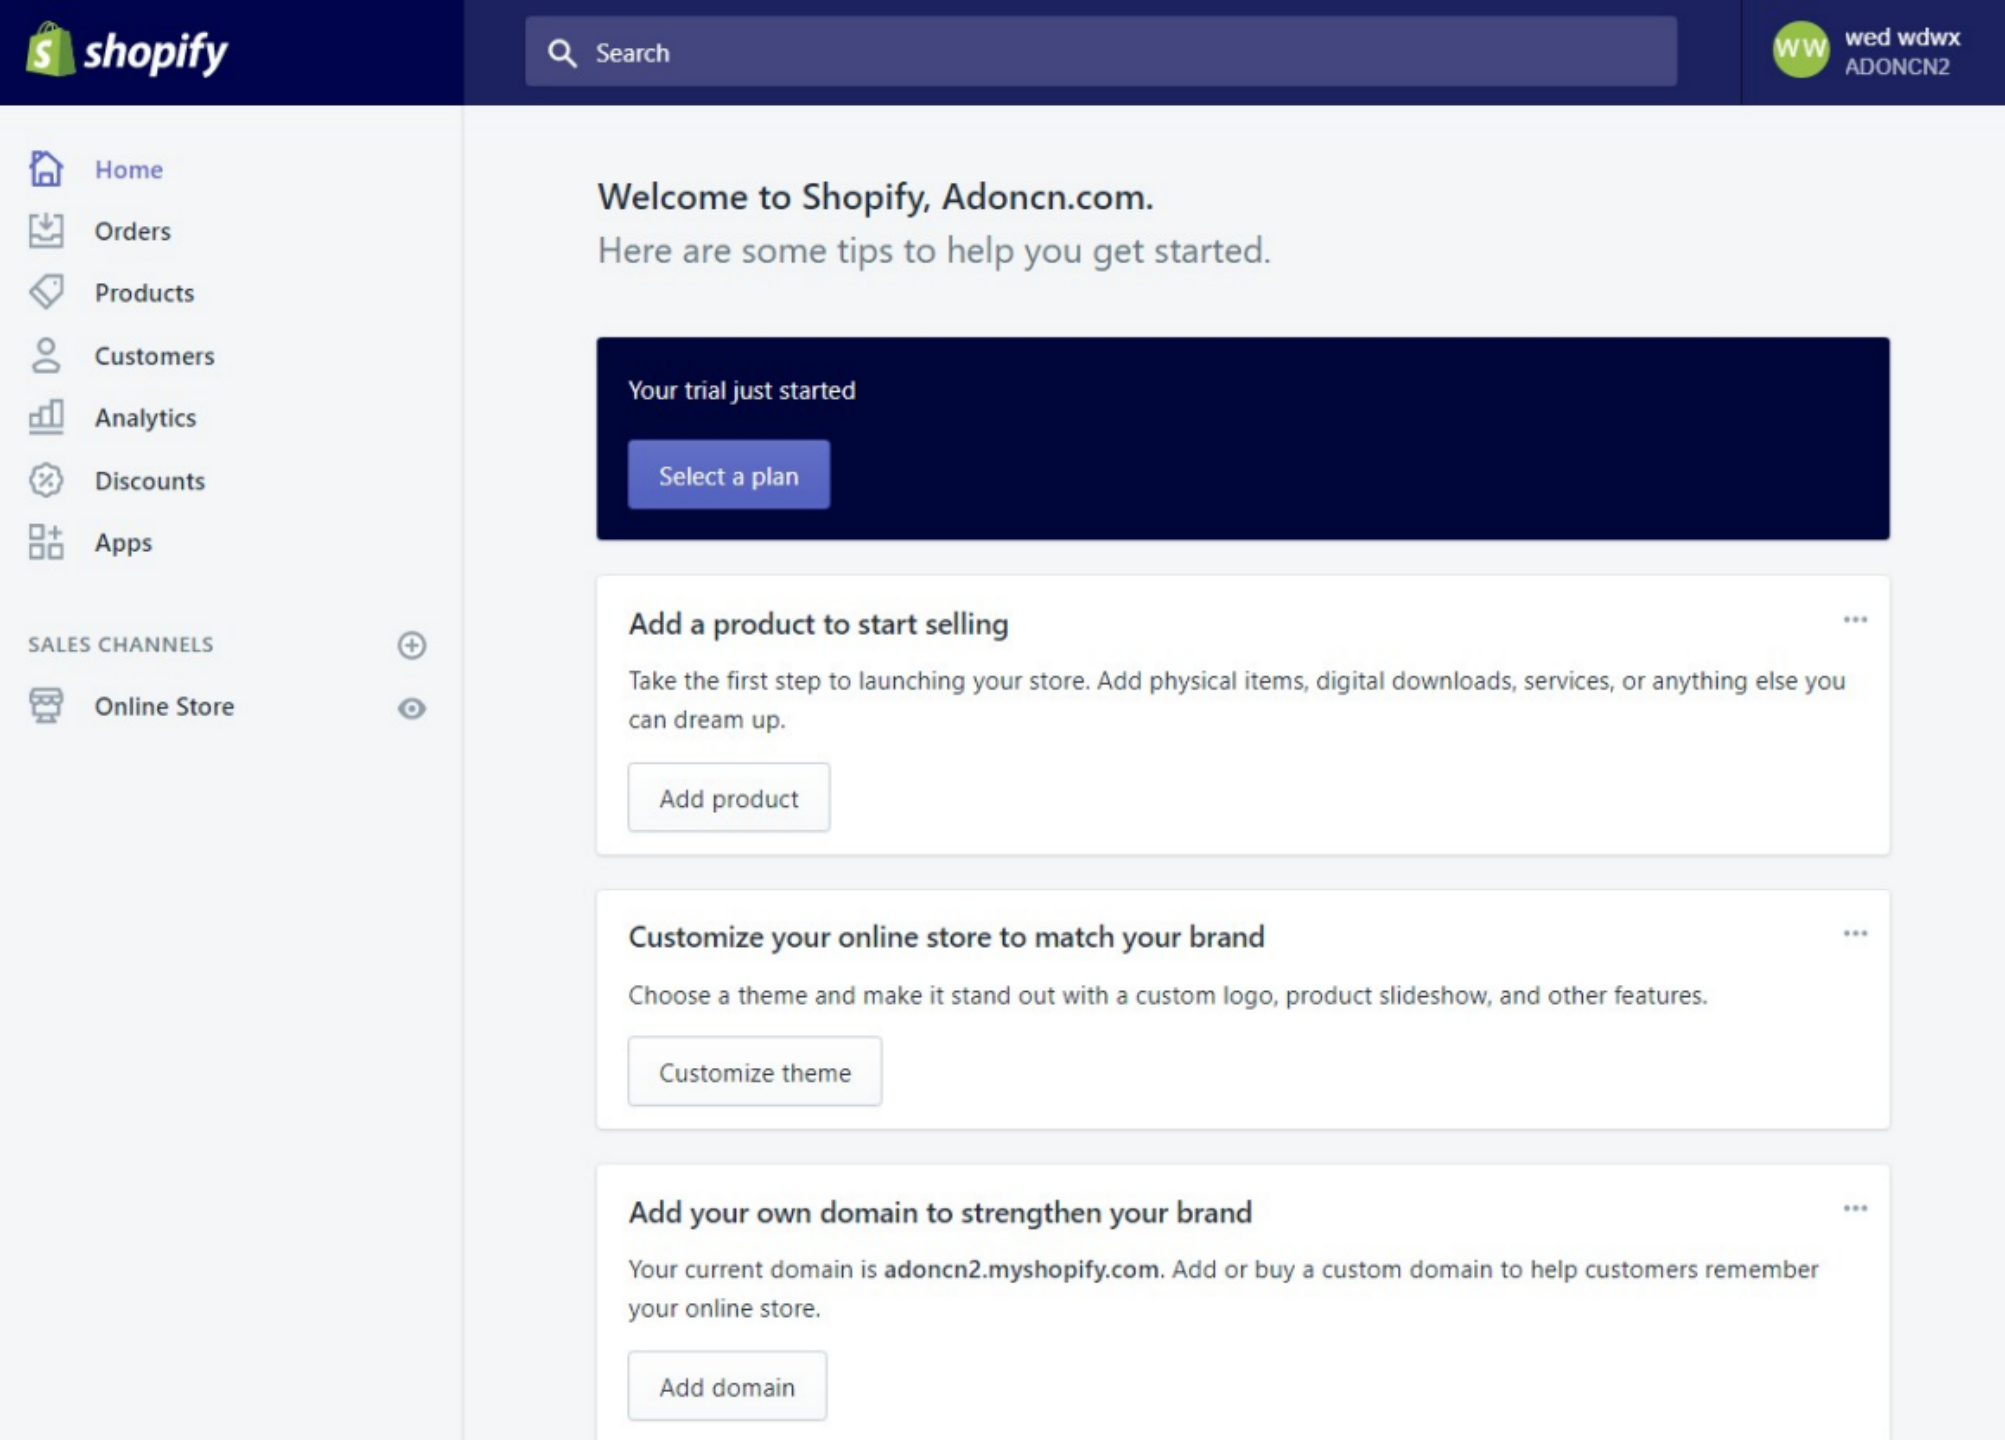2005x1440 pixels.
Task: Focus the Search input field
Action: pos(1100,52)
